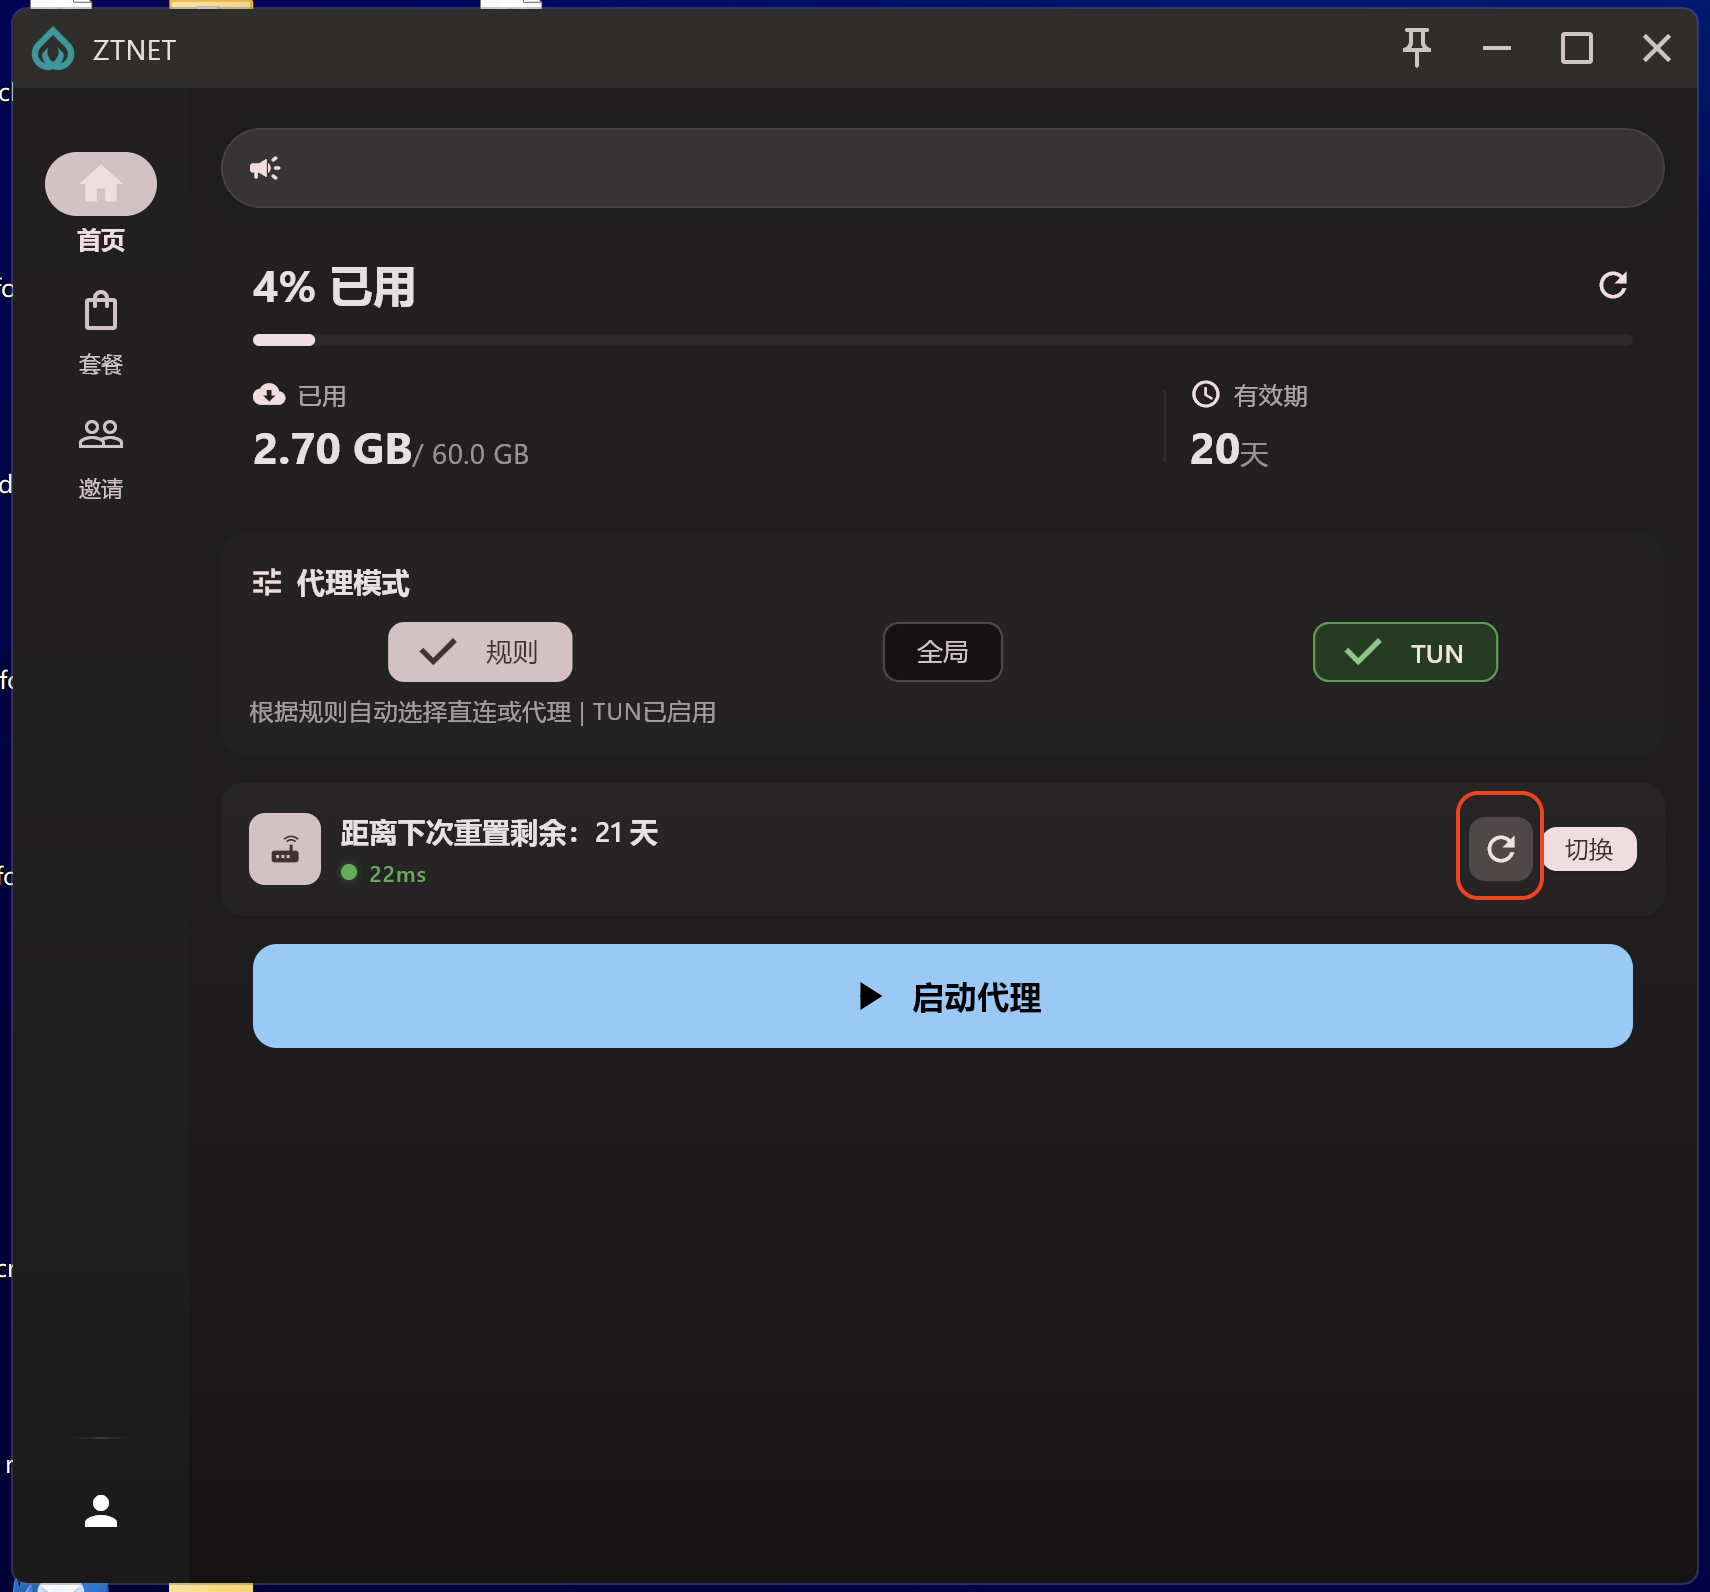Close the ZTNET window

tap(1656, 48)
